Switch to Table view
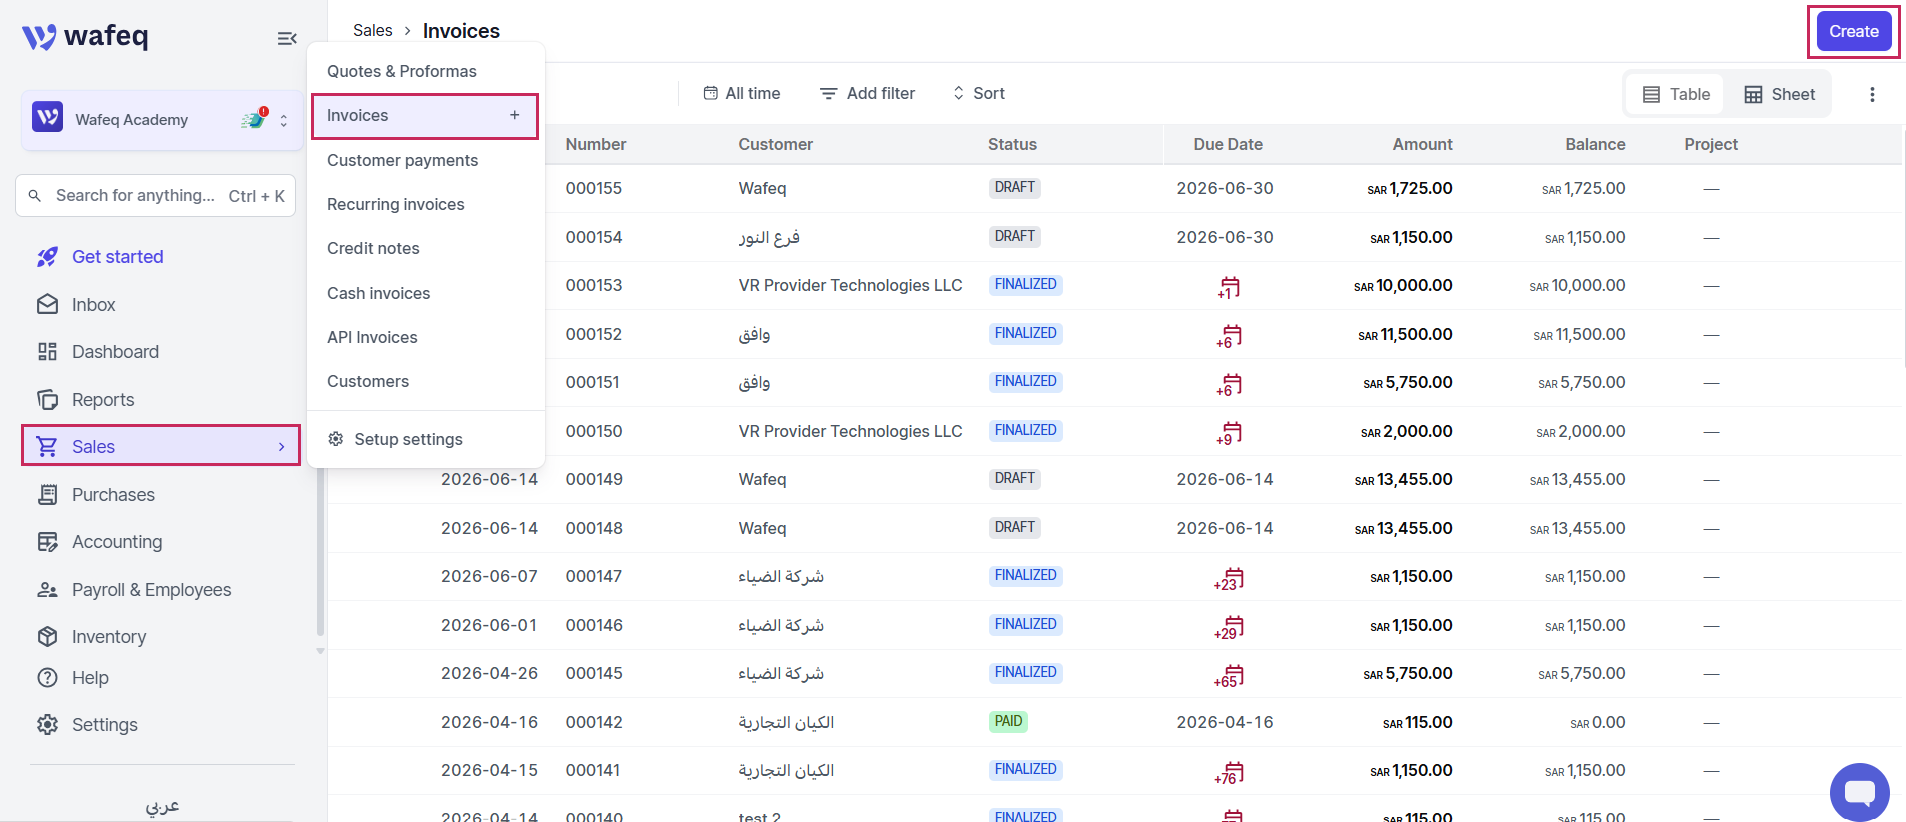Viewport: 1906px width, 822px height. (1676, 94)
